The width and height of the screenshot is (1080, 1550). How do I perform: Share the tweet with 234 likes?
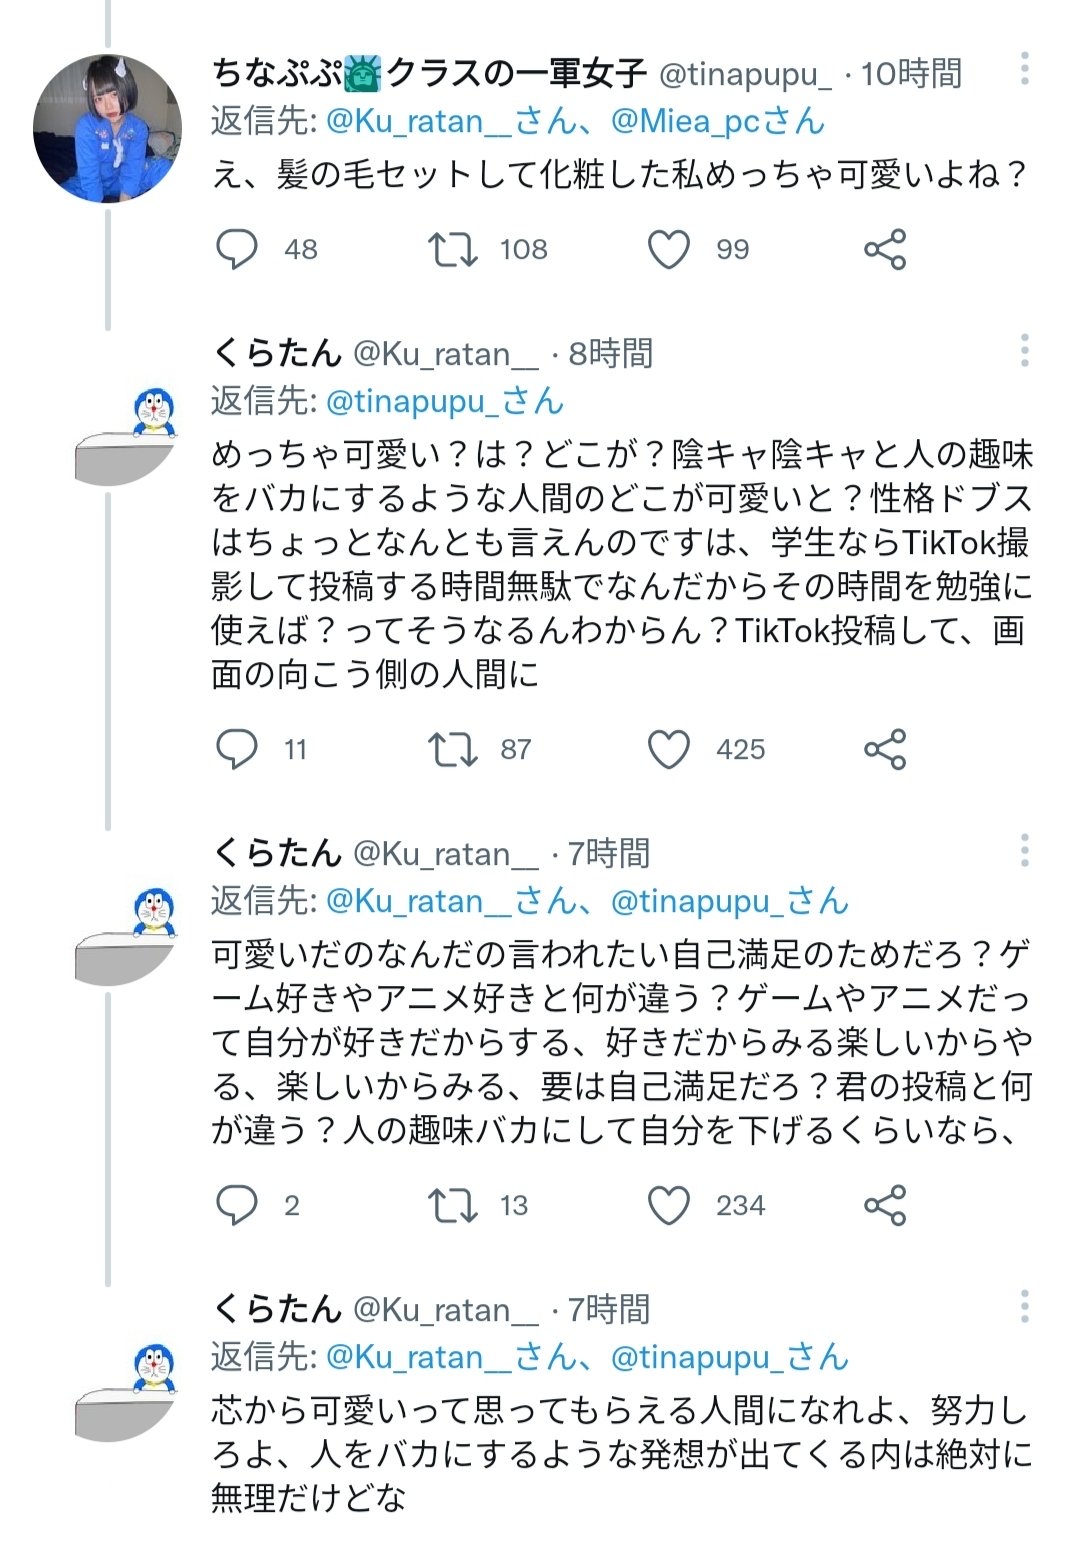coord(885,1205)
